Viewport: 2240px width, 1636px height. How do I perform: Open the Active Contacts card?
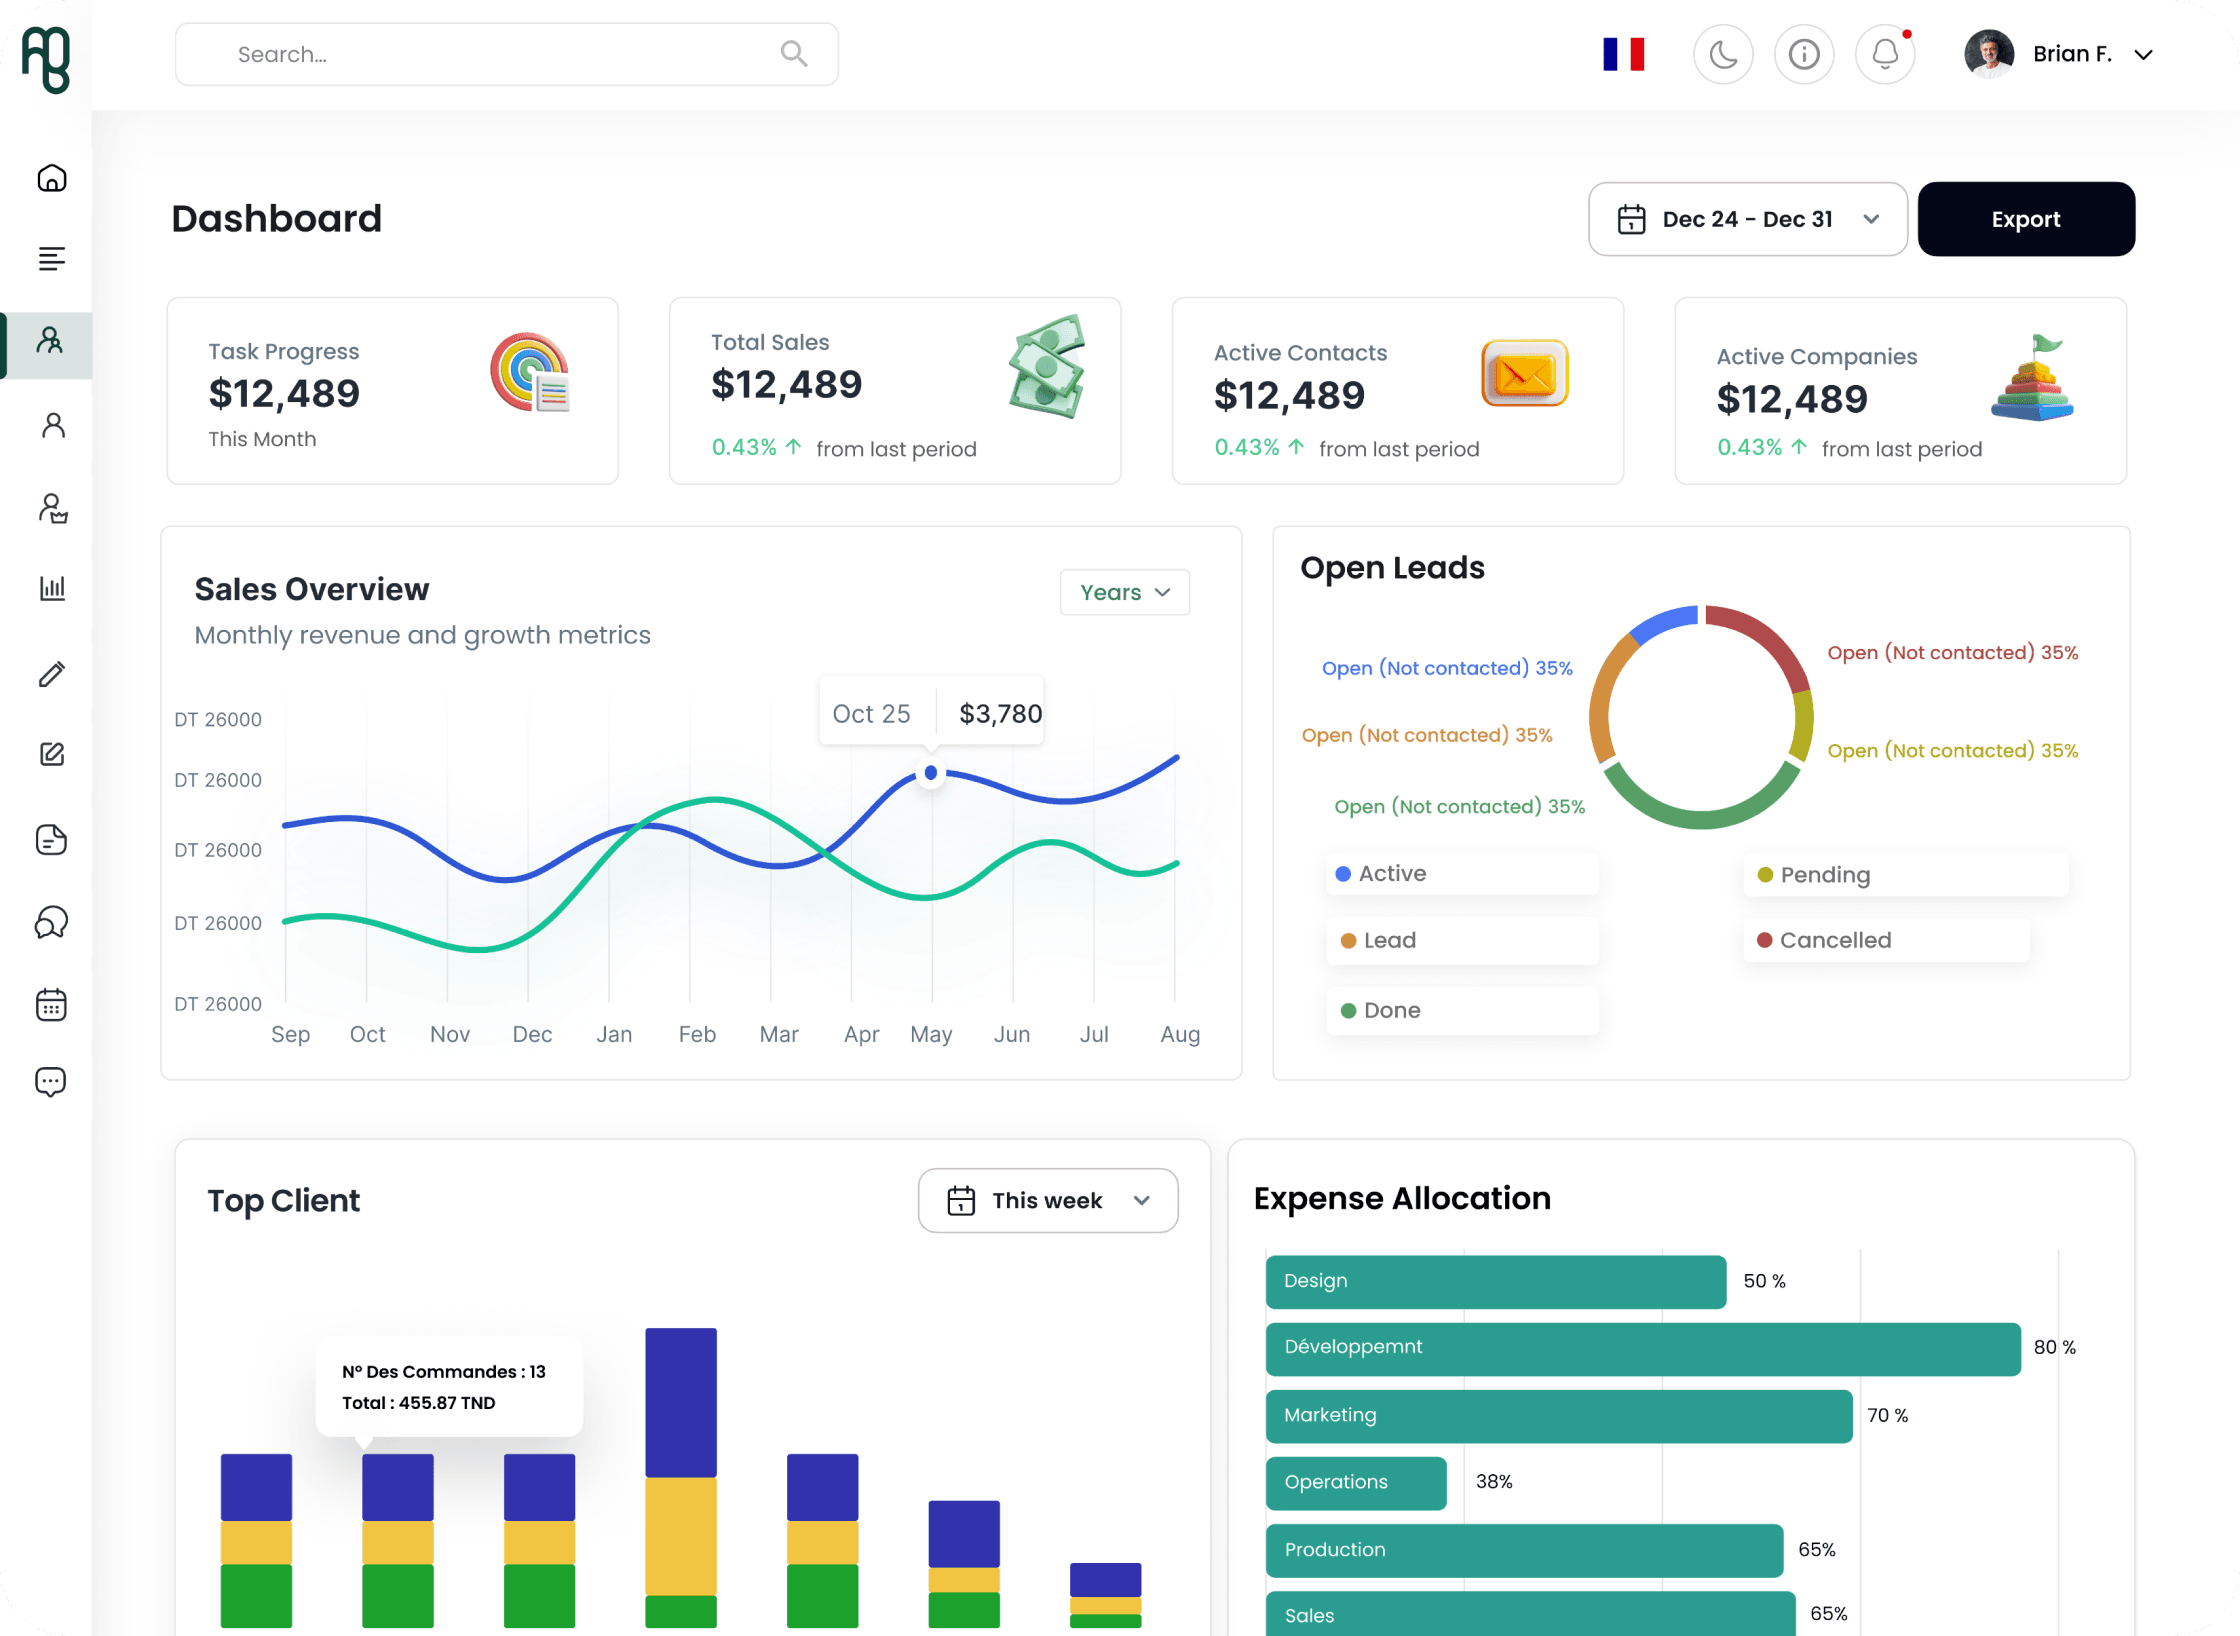[x=1398, y=391]
